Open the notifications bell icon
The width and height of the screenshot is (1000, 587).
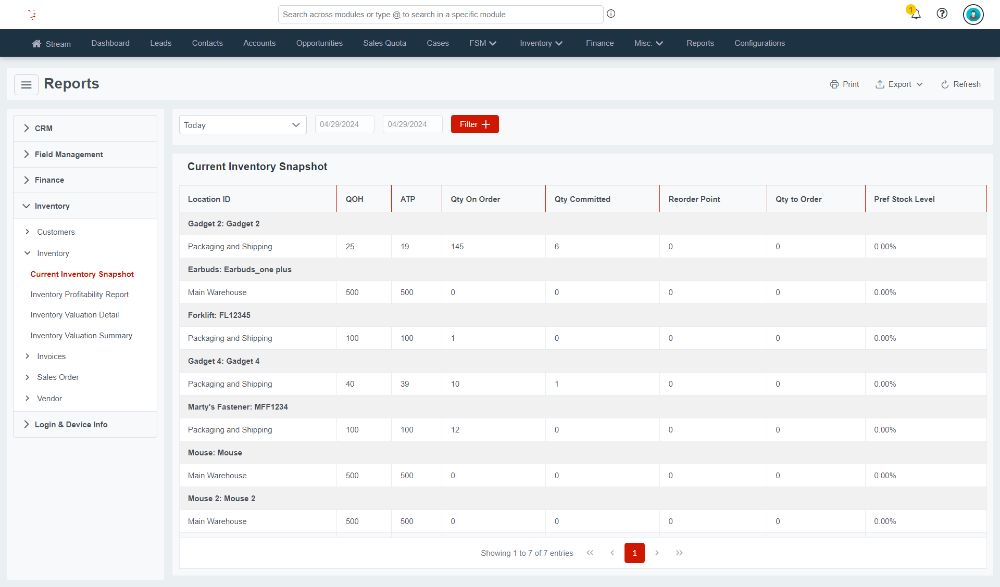[912, 14]
